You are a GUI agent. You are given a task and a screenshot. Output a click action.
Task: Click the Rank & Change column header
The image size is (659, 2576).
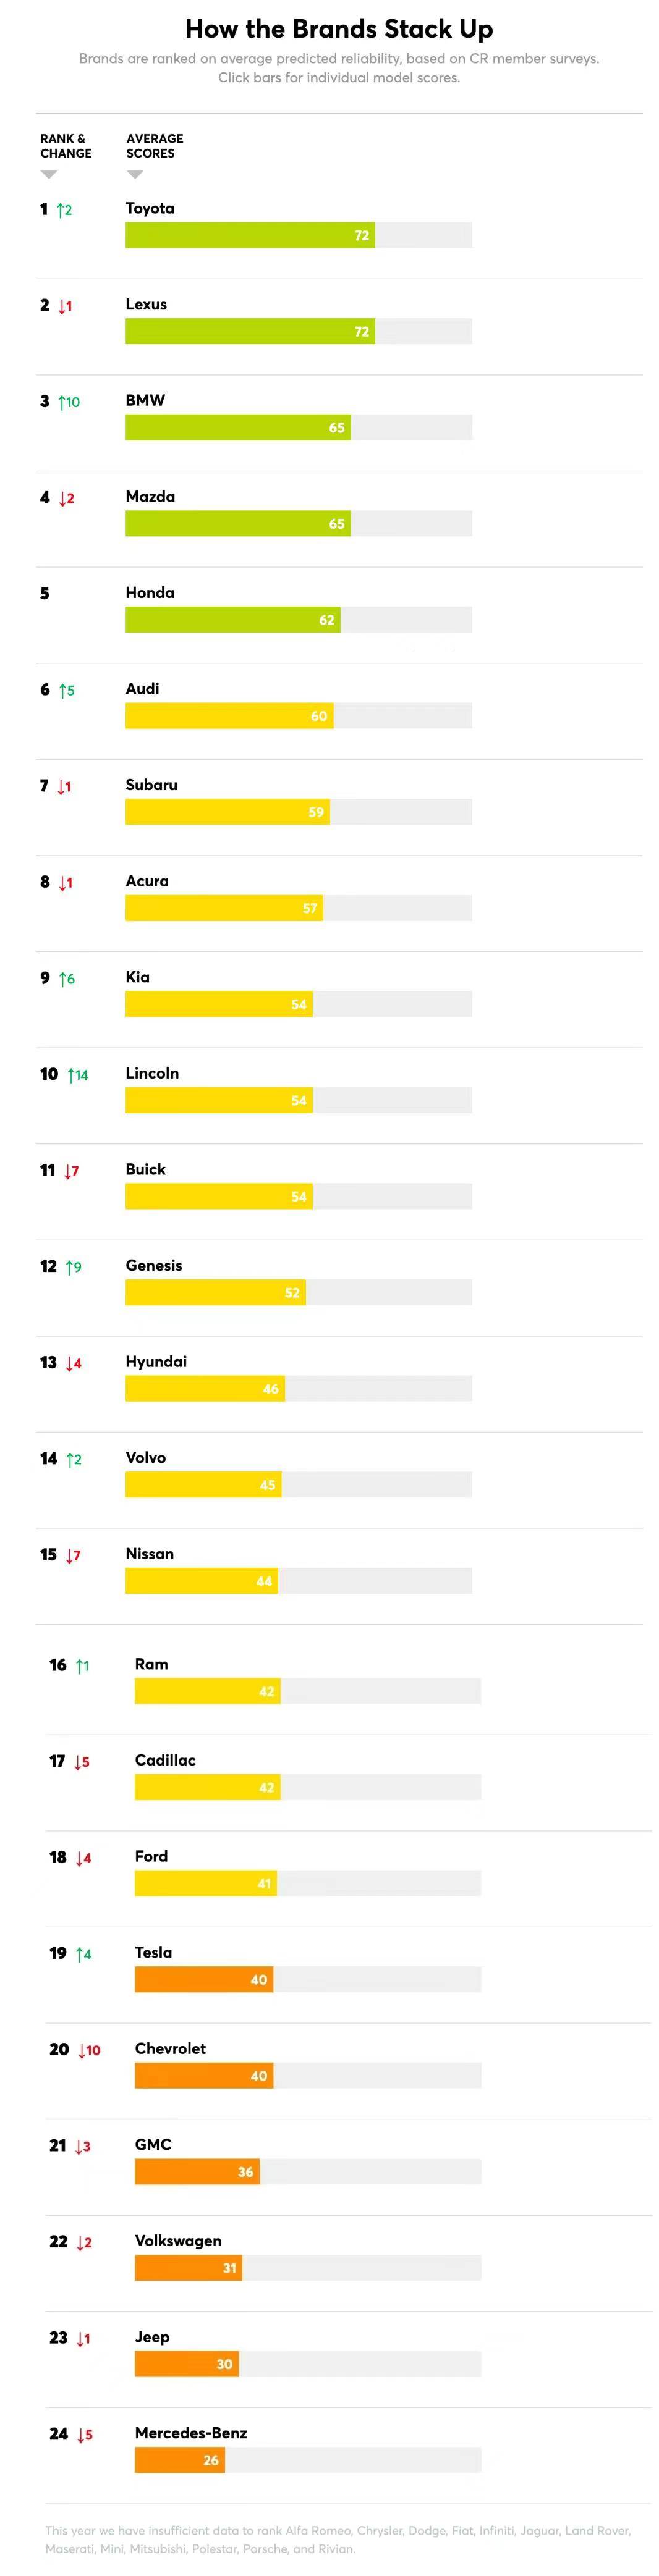click(66, 146)
